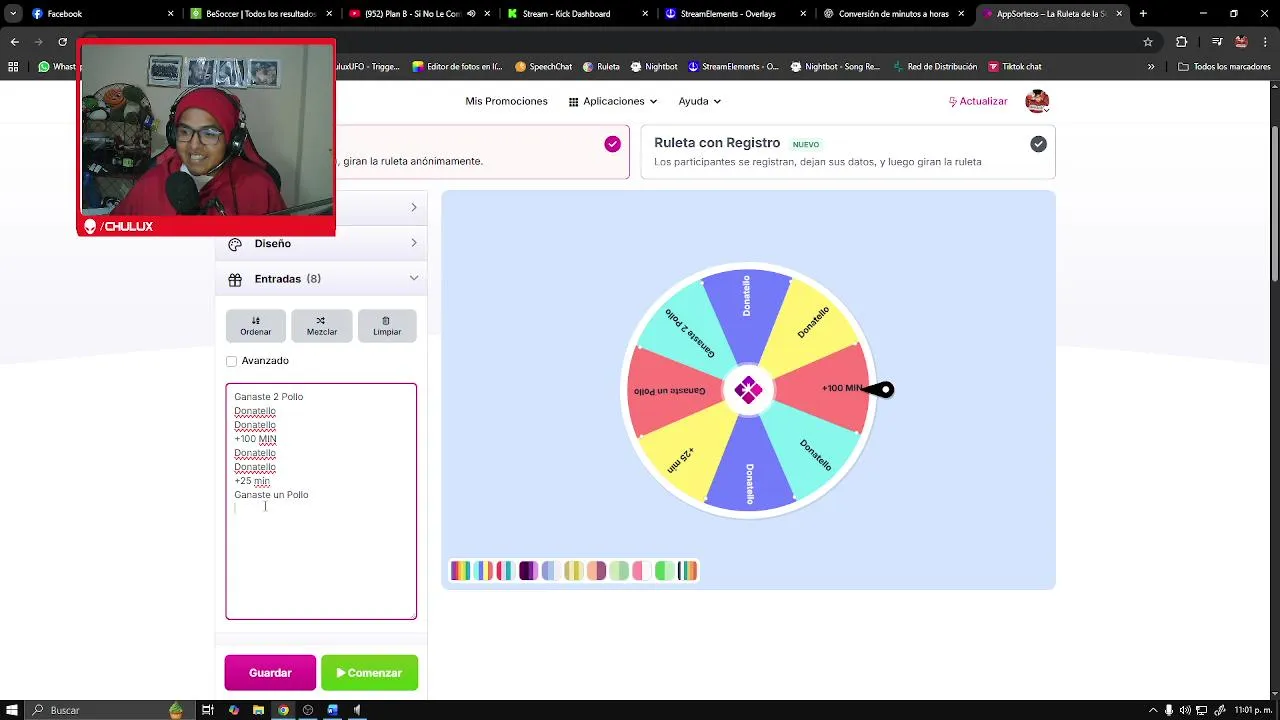This screenshot has height=720, width=1280.
Task: Select the bright green palette swatch
Action: [664, 571]
